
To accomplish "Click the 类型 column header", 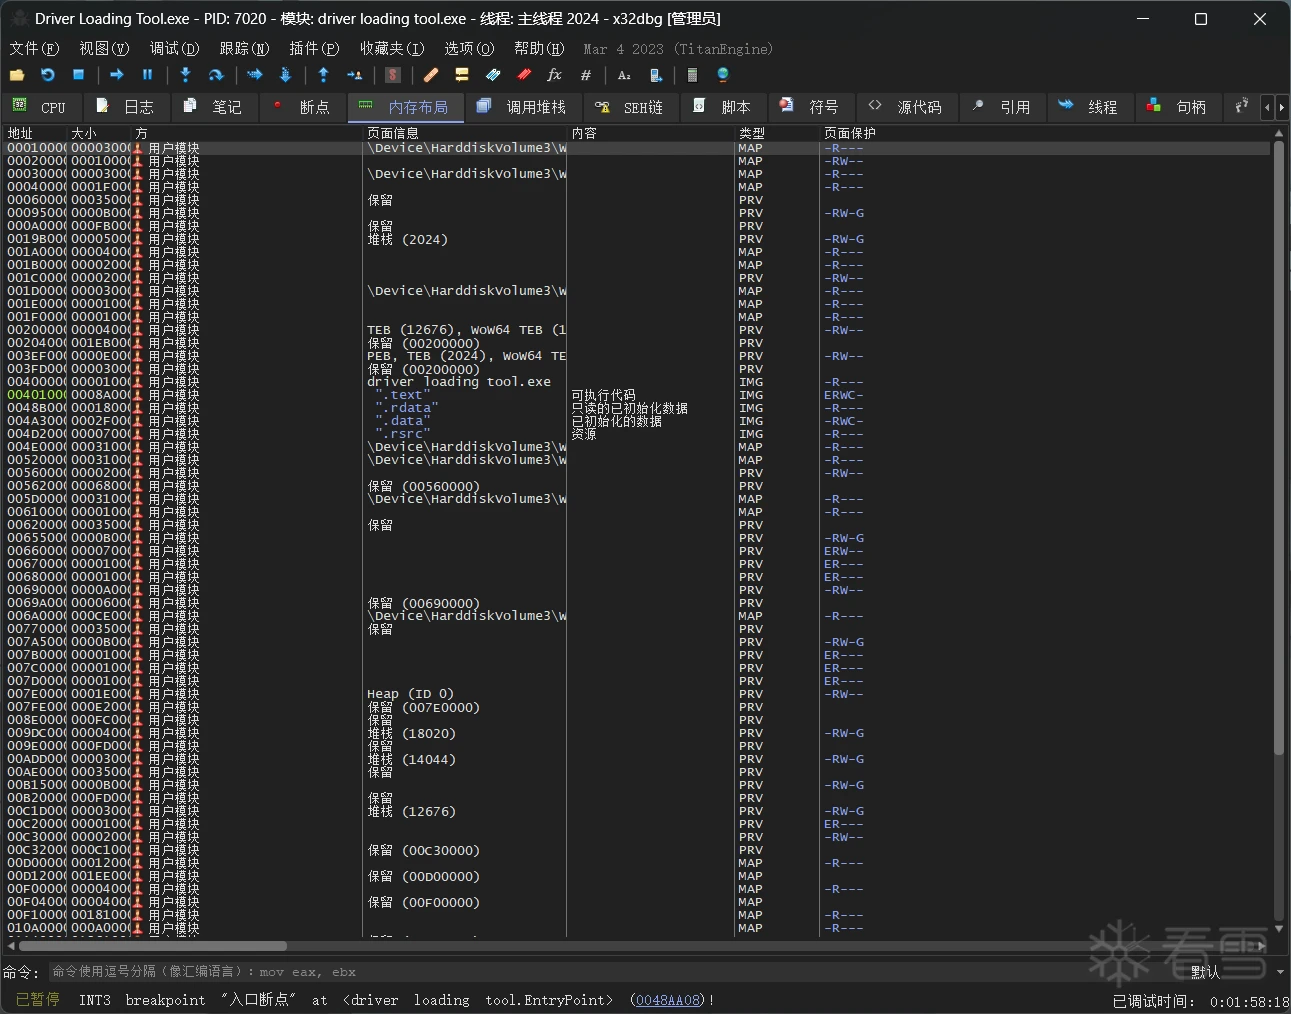I will 777,133.
